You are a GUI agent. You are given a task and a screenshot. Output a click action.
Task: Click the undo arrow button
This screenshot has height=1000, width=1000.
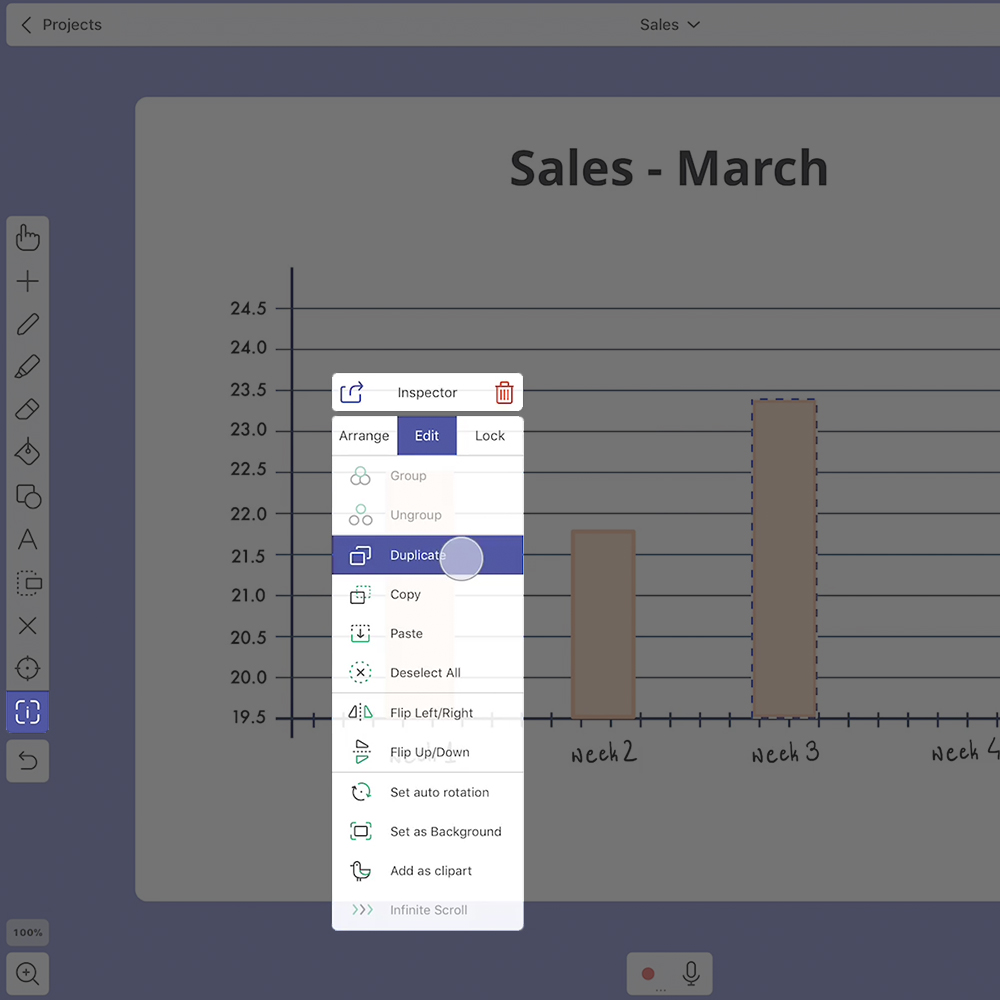pos(28,762)
